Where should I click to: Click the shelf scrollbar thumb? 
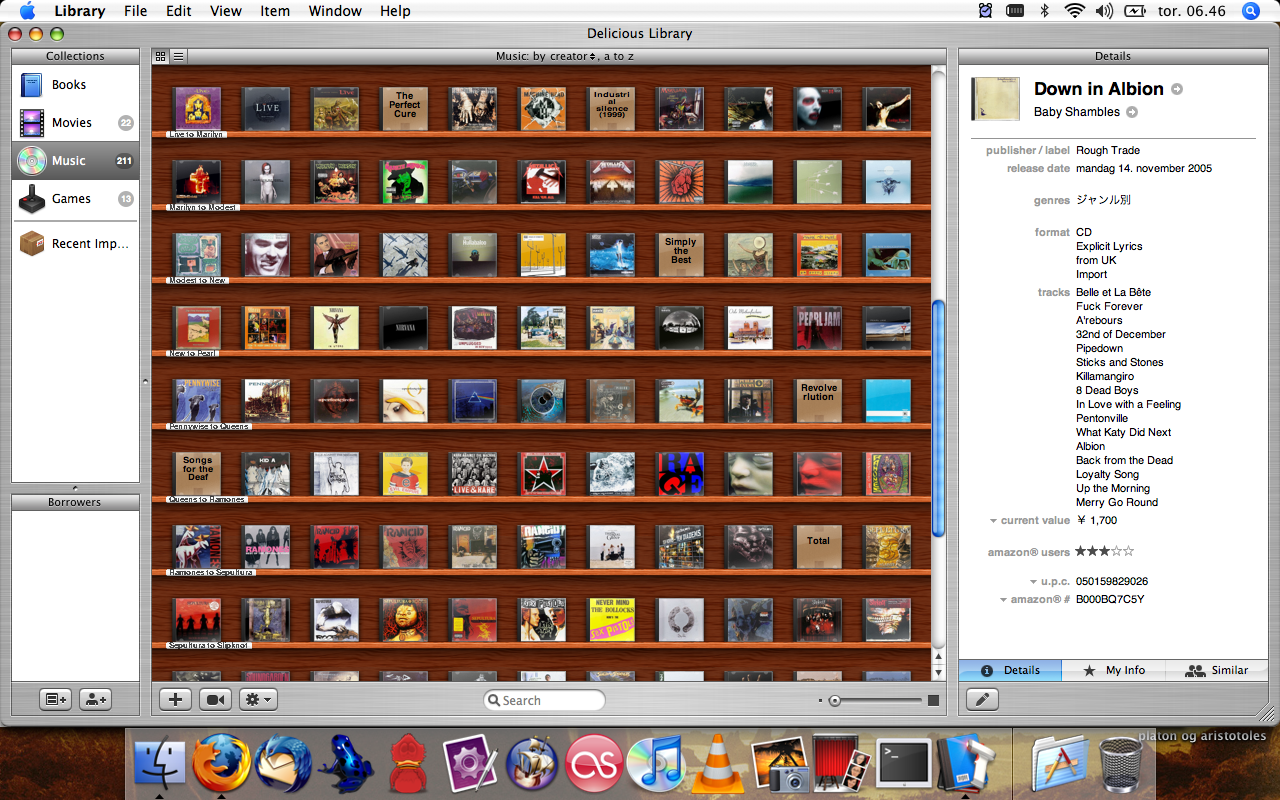938,418
